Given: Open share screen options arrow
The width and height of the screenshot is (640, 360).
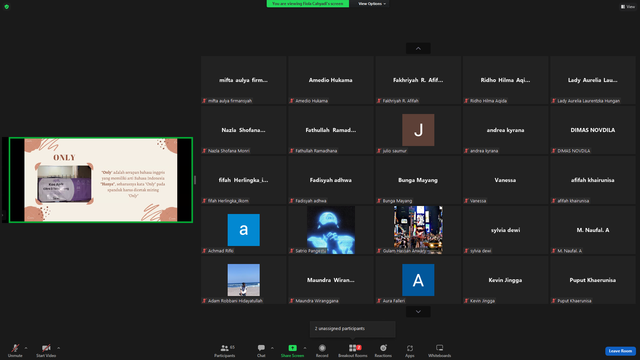Looking at the screenshot, I should (x=305, y=348).
